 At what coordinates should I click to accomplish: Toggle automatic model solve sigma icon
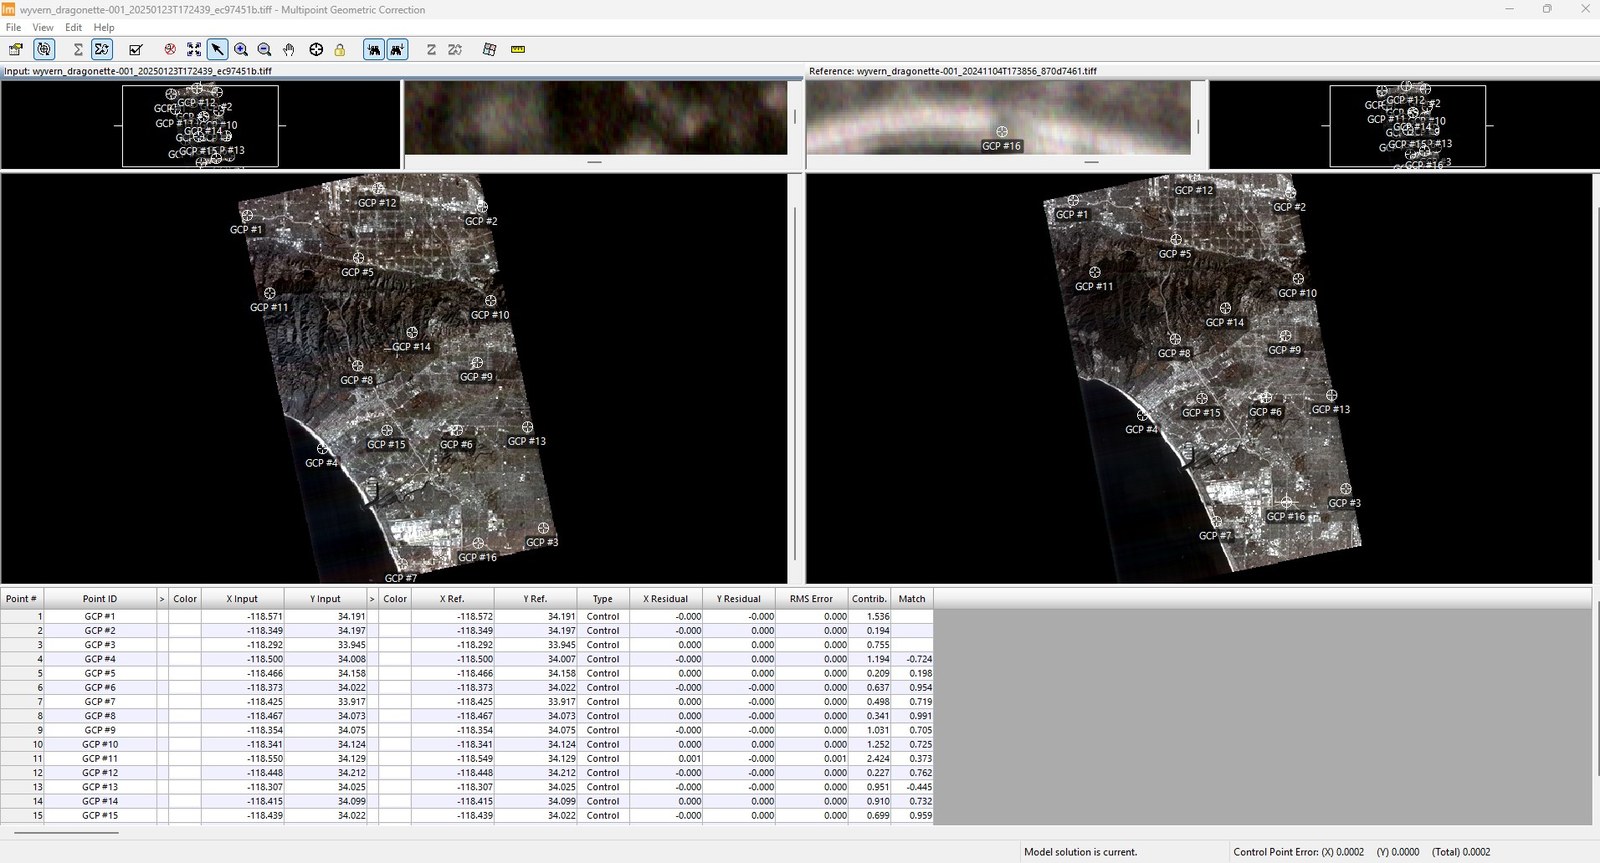pos(102,49)
